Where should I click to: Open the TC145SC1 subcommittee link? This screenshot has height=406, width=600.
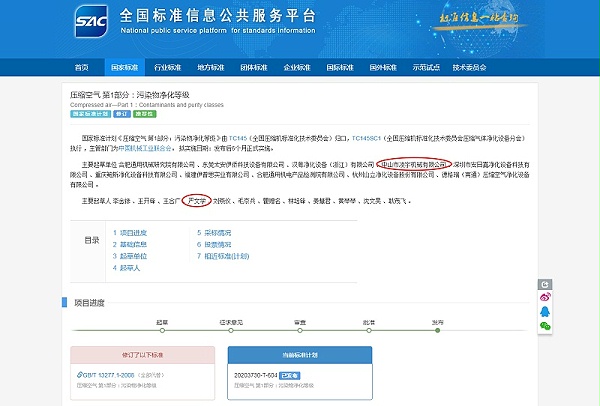click(x=366, y=138)
